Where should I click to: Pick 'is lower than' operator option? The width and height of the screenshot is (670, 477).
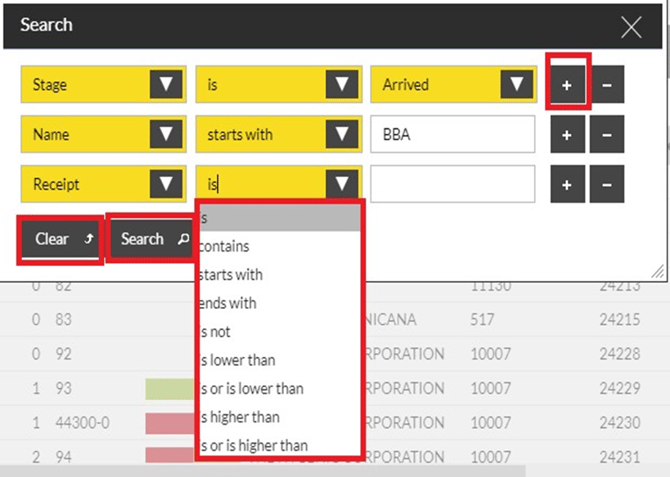point(238,360)
